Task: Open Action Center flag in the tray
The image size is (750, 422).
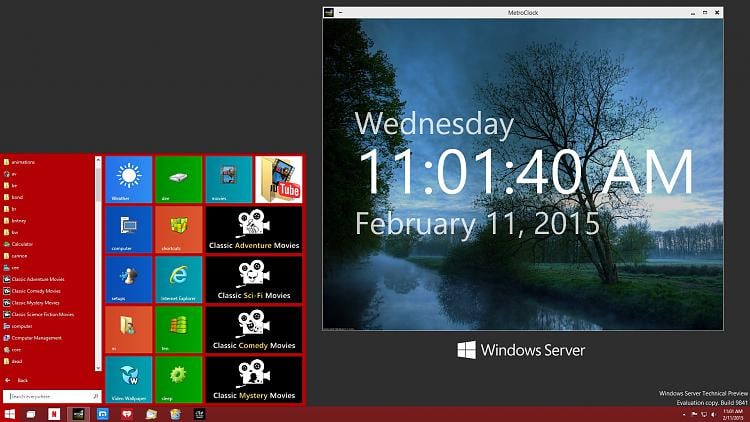Action: 694,414
